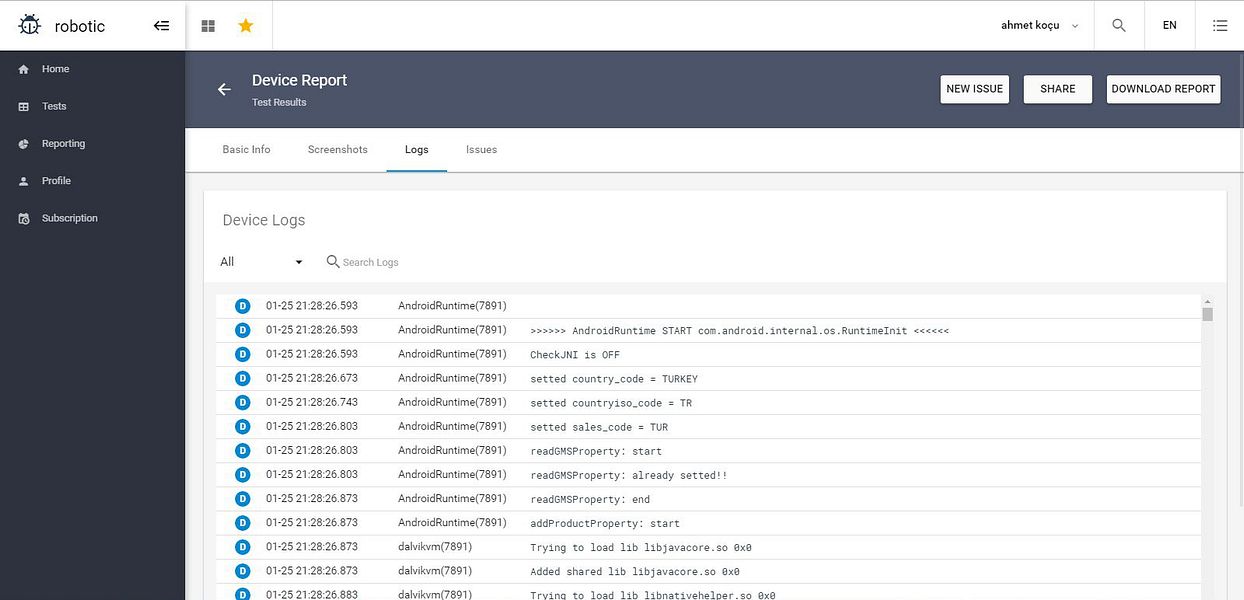Viewport: 1244px width, 600px height.
Task: Click the Reporting pie chart icon
Action: [24, 144]
